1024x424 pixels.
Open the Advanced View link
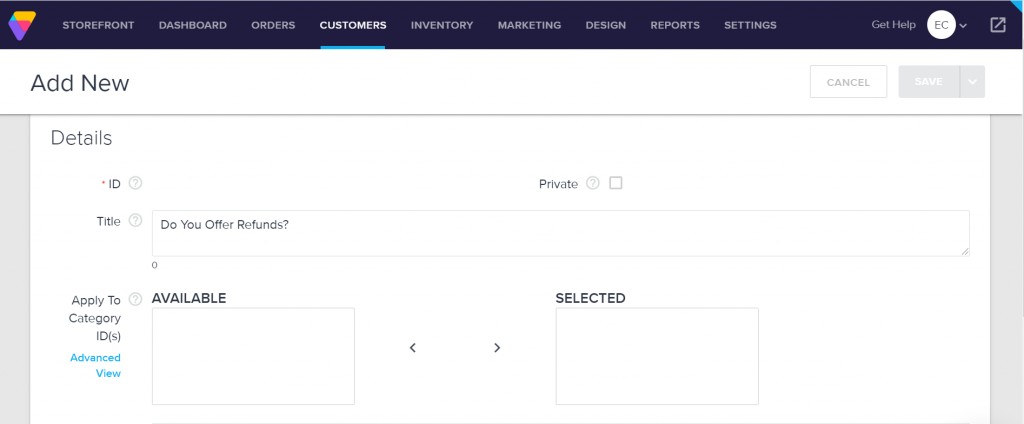click(95, 365)
